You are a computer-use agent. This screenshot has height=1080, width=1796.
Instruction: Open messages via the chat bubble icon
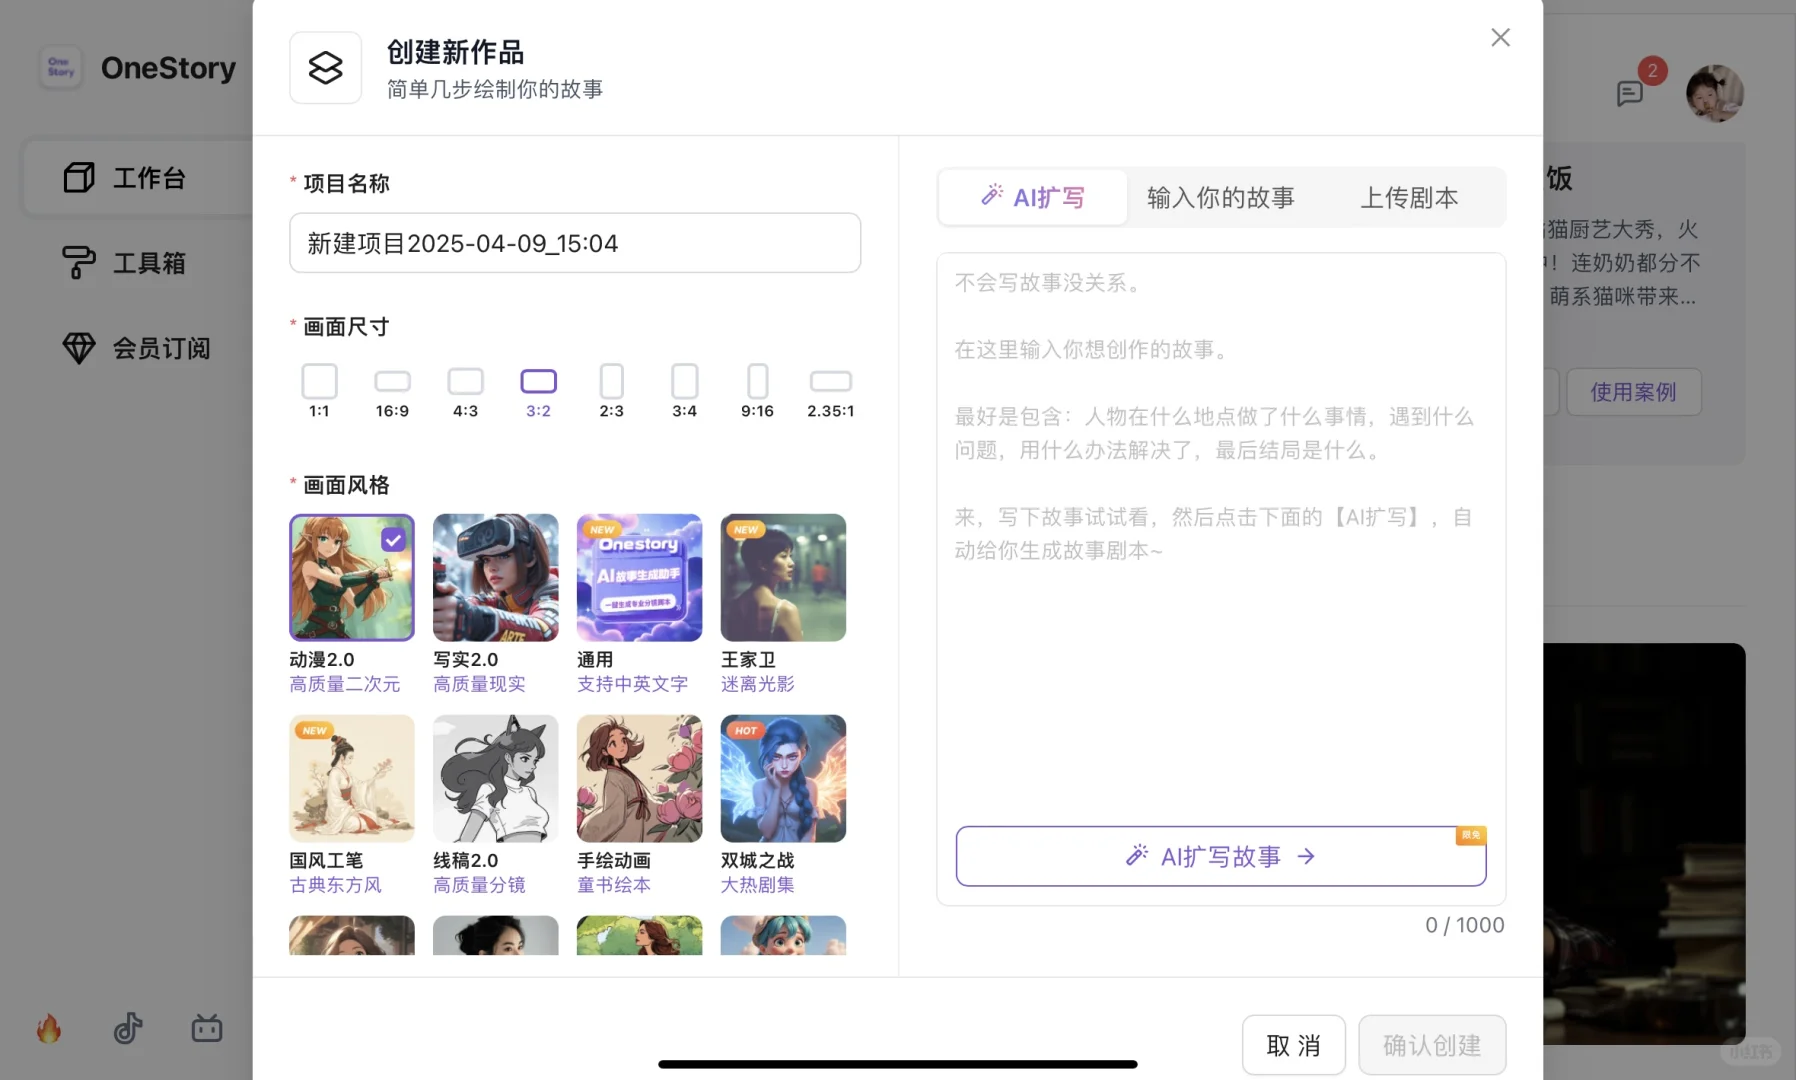1629,93
